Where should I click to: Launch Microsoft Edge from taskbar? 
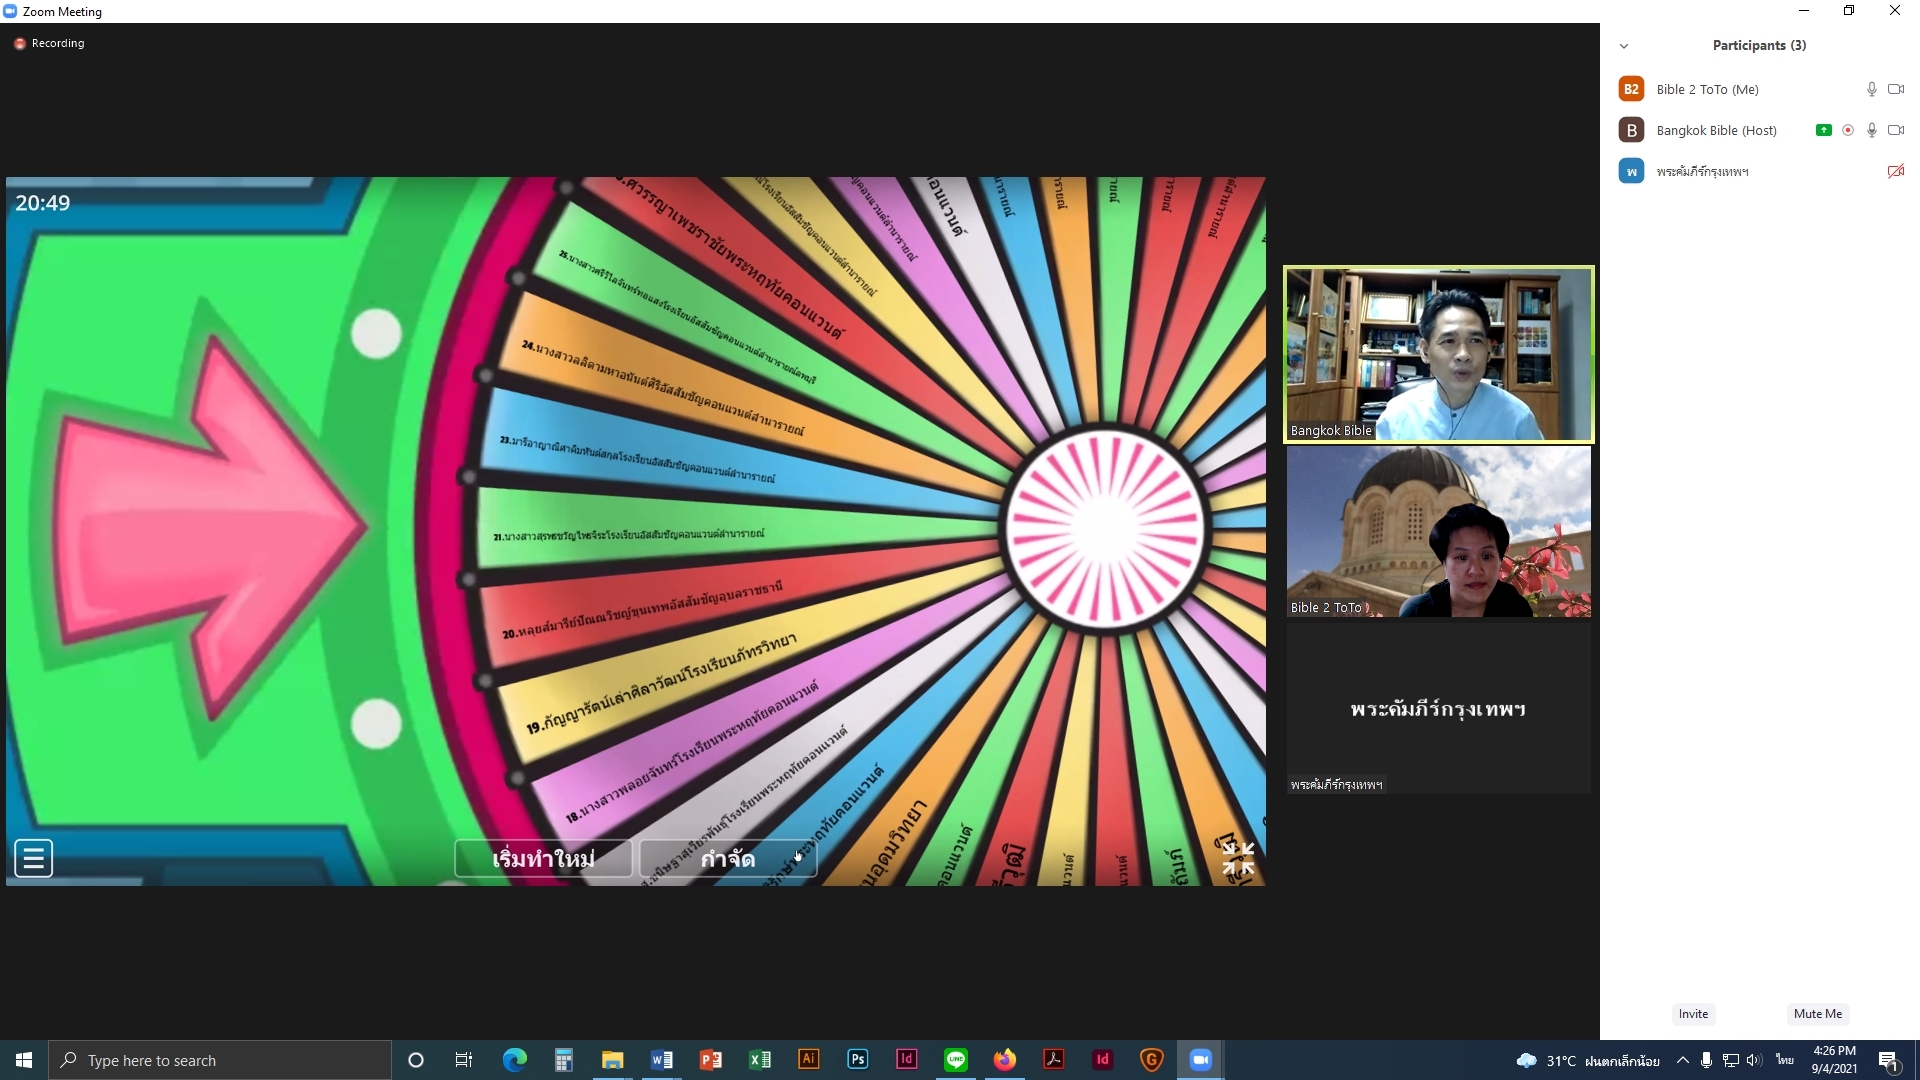[514, 1060]
